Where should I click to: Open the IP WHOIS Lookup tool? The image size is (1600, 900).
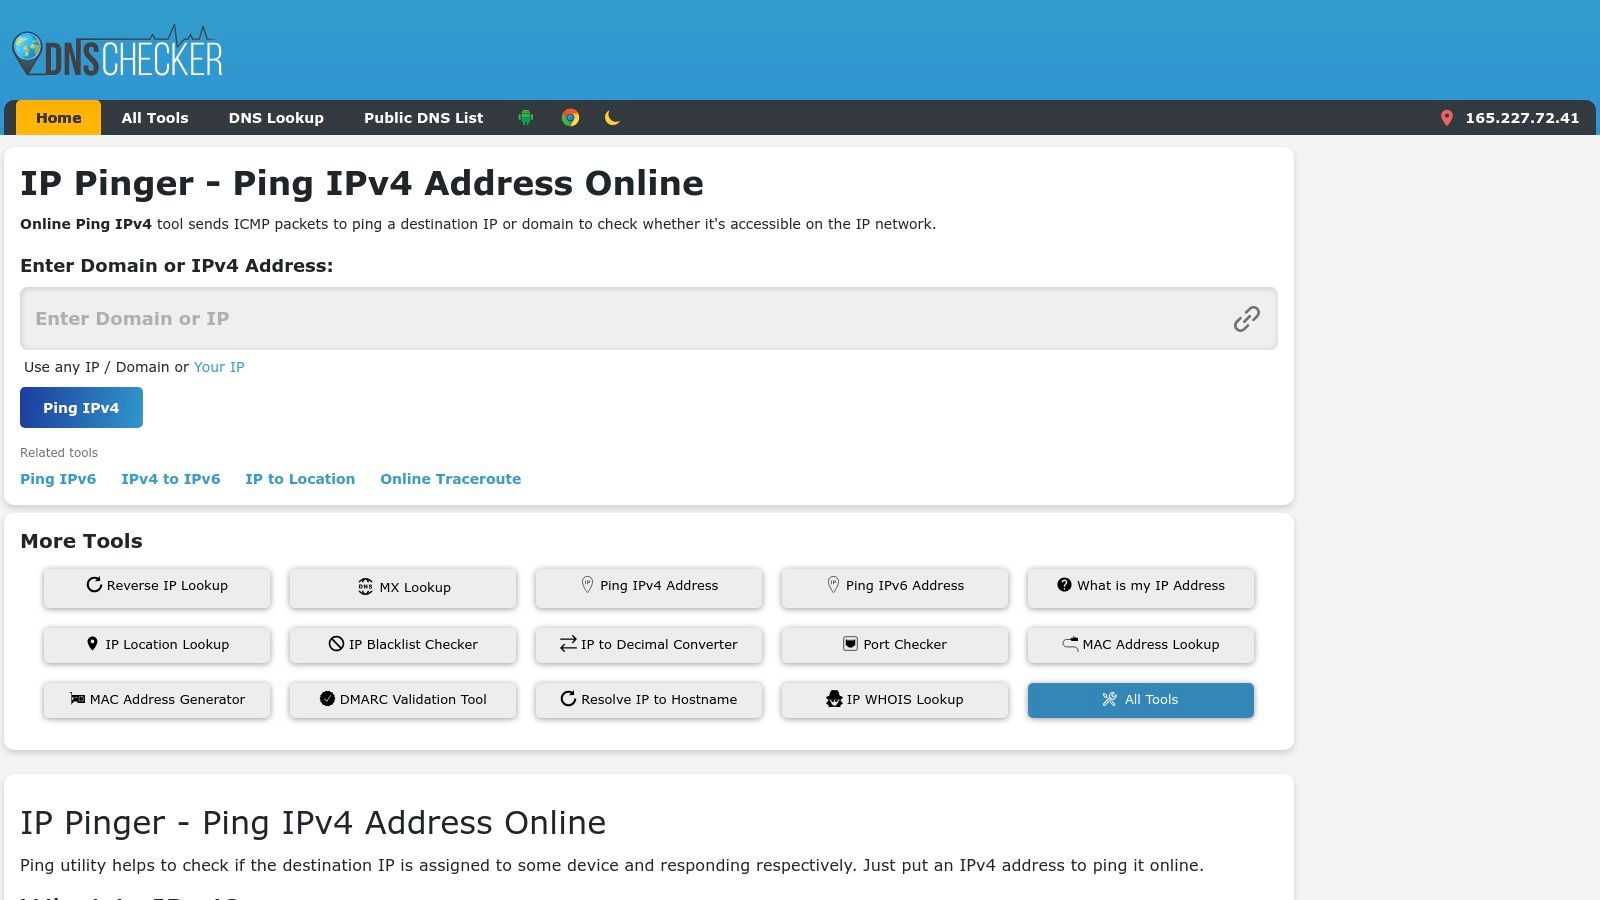pos(894,700)
